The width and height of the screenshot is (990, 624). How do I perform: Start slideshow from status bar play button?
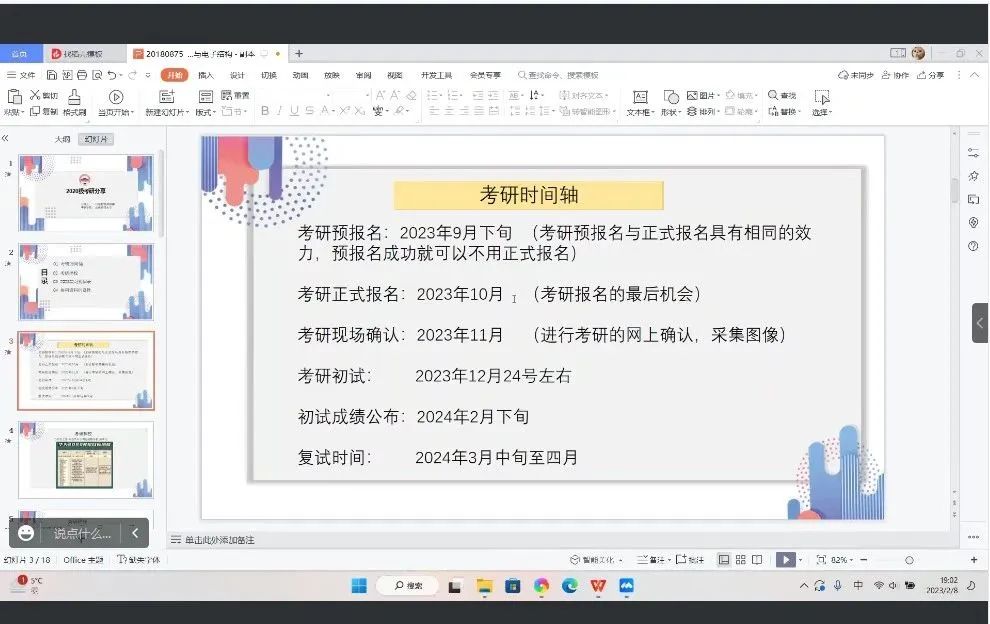click(x=786, y=560)
